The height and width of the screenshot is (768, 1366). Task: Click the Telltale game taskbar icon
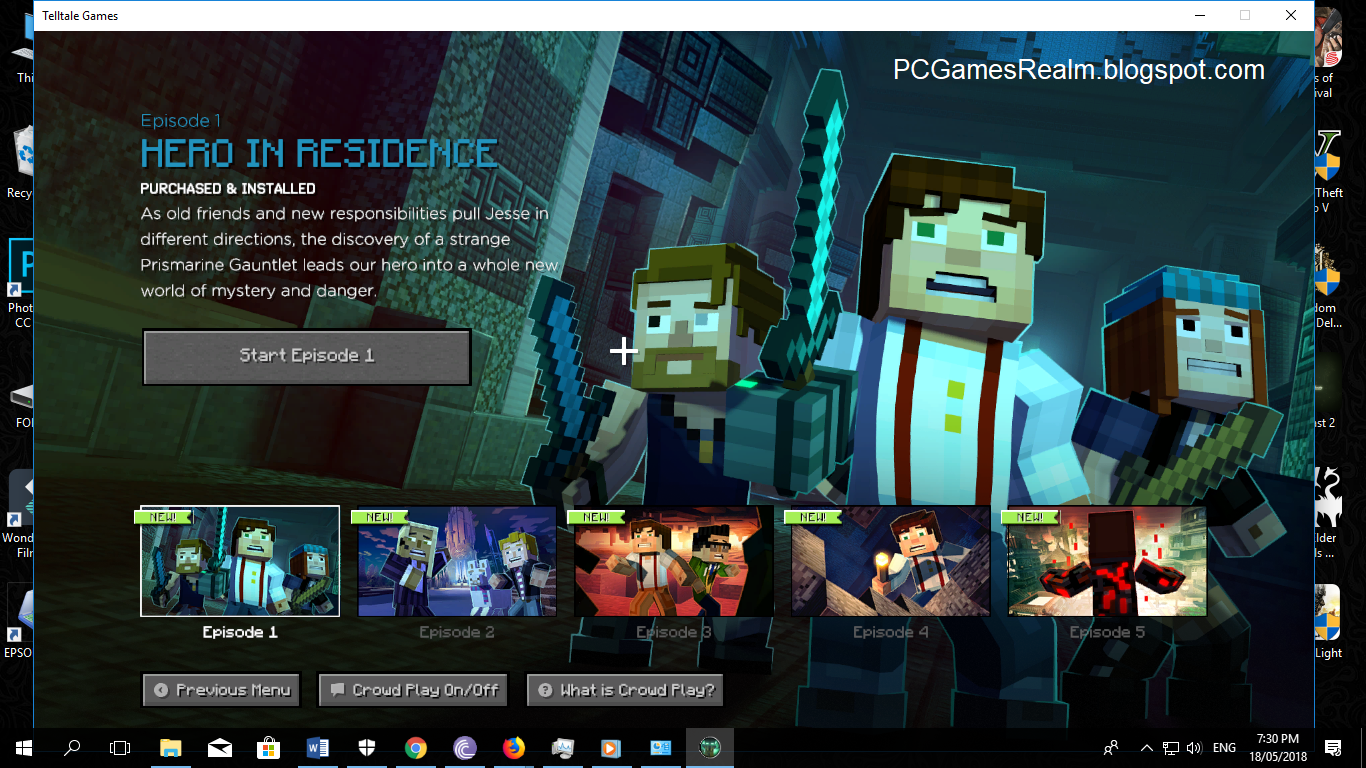[x=710, y=747]
